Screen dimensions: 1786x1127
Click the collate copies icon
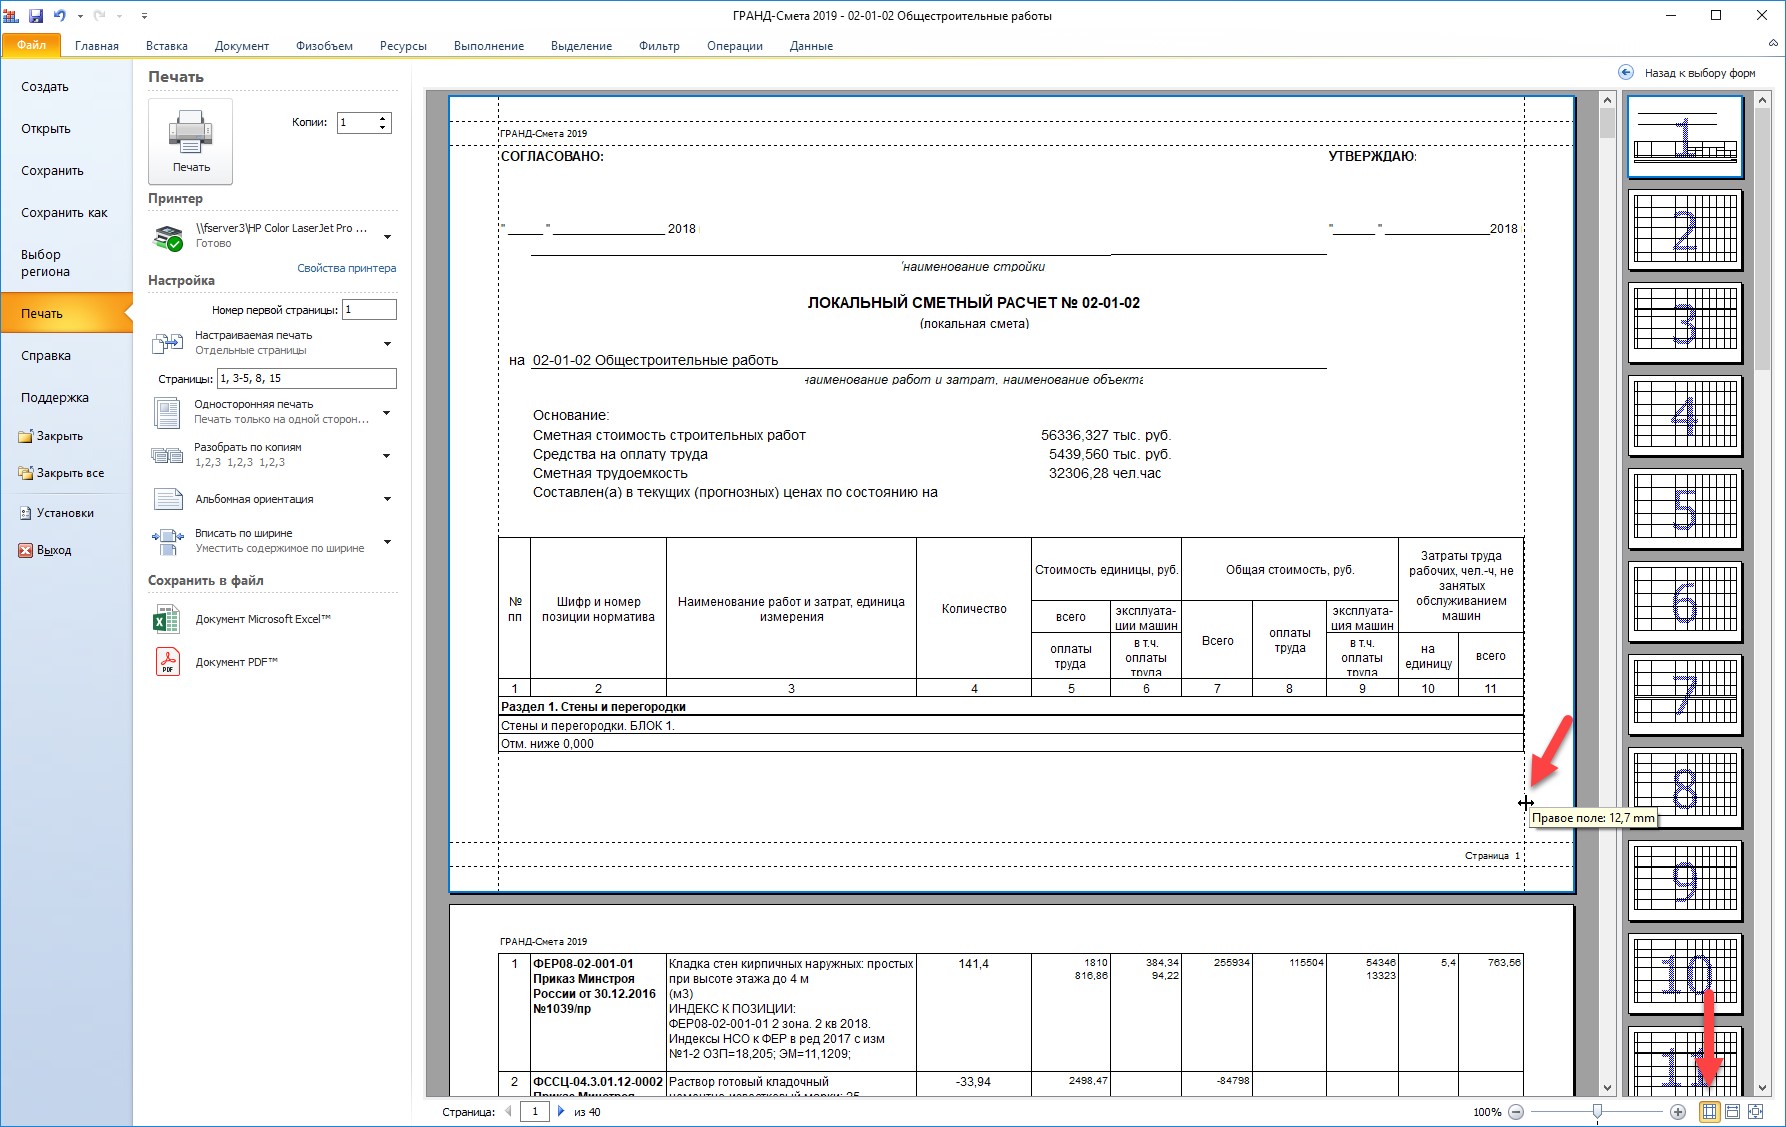[167, 455]
